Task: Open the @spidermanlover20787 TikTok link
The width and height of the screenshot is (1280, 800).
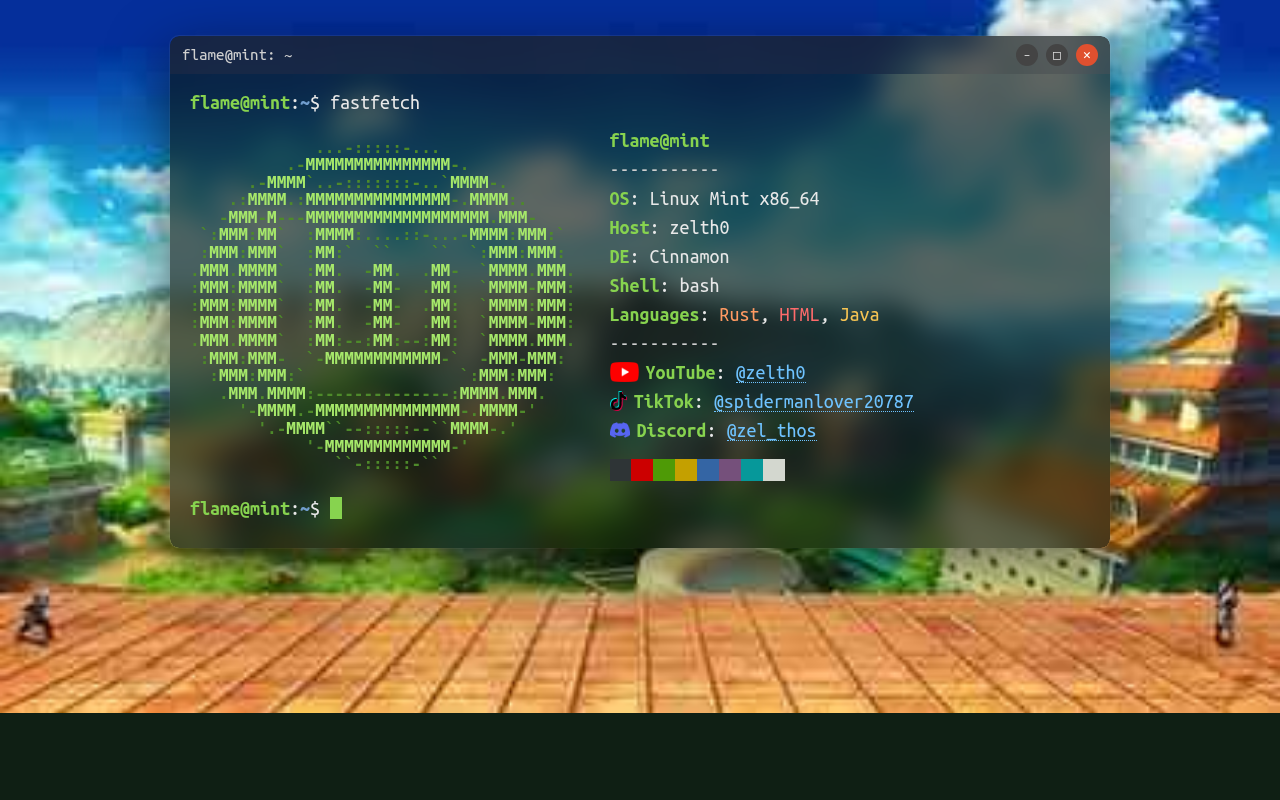Action: coord(814,402)
